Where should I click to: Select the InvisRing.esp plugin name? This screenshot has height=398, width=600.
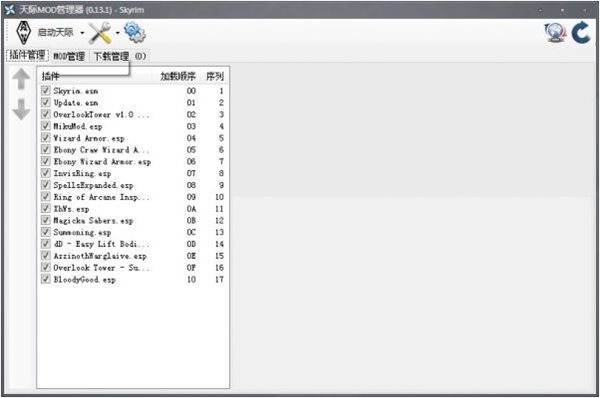coord(82,174)
